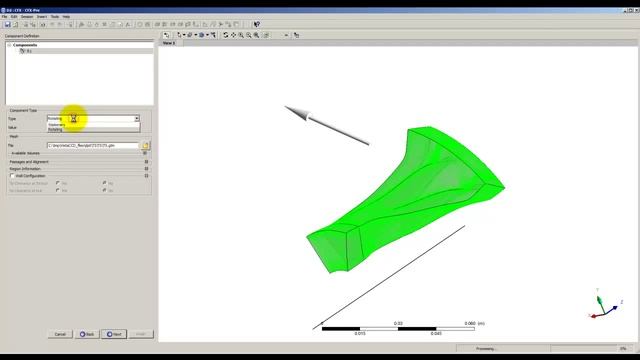Click the Back button
640x360 pixels.
pos(87,334)
